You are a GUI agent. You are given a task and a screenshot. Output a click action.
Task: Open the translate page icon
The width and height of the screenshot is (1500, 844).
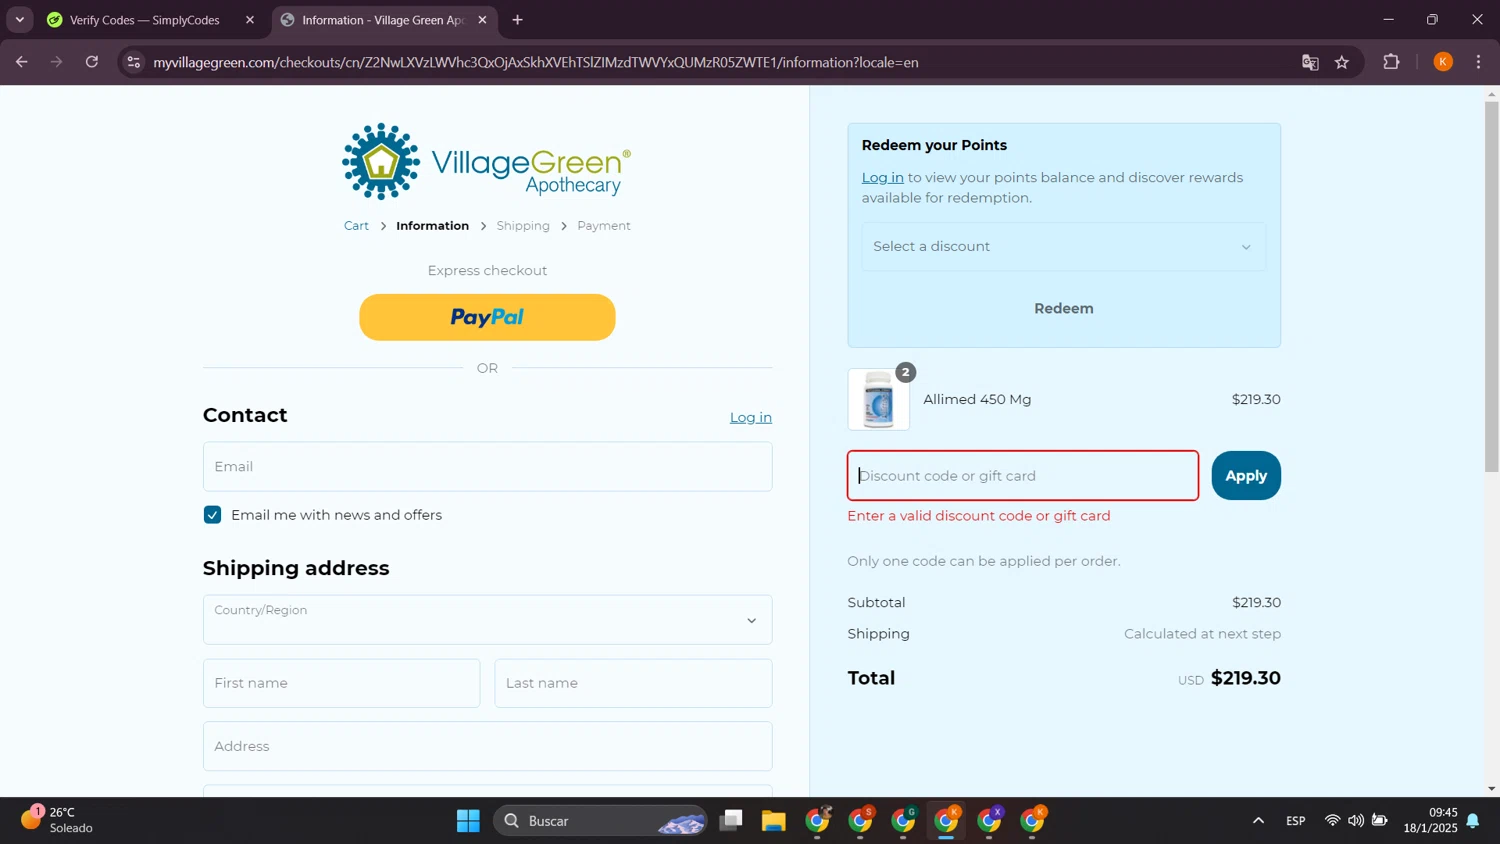(x=1310, y=62)
